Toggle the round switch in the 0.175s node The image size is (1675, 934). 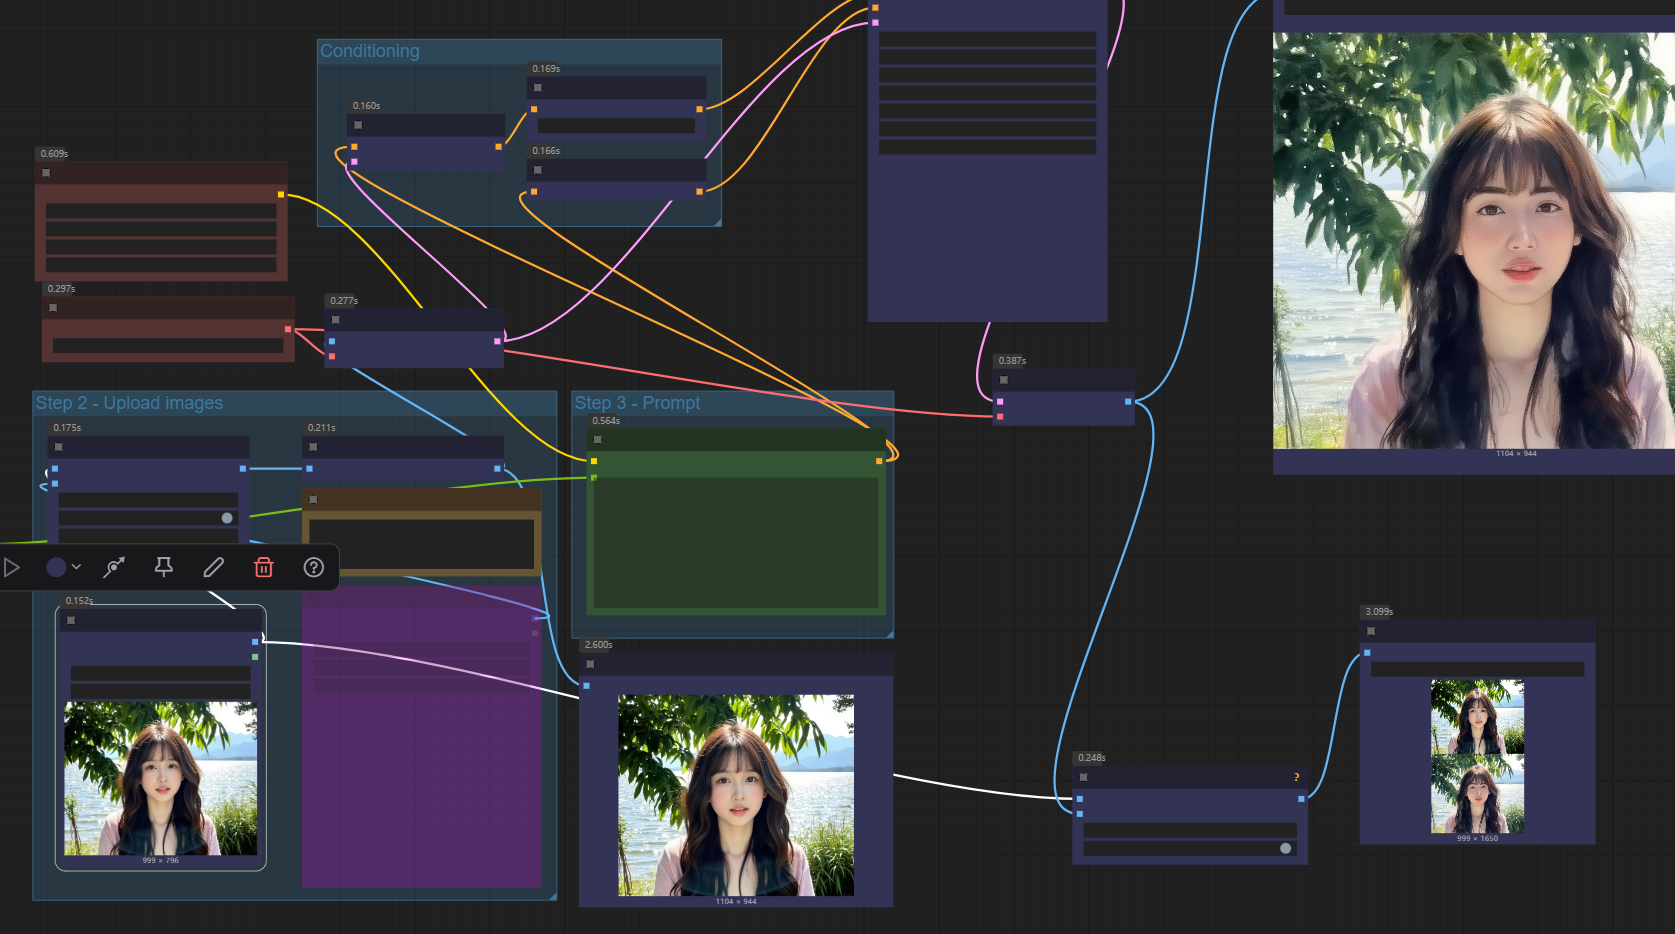tap(227, 518)
